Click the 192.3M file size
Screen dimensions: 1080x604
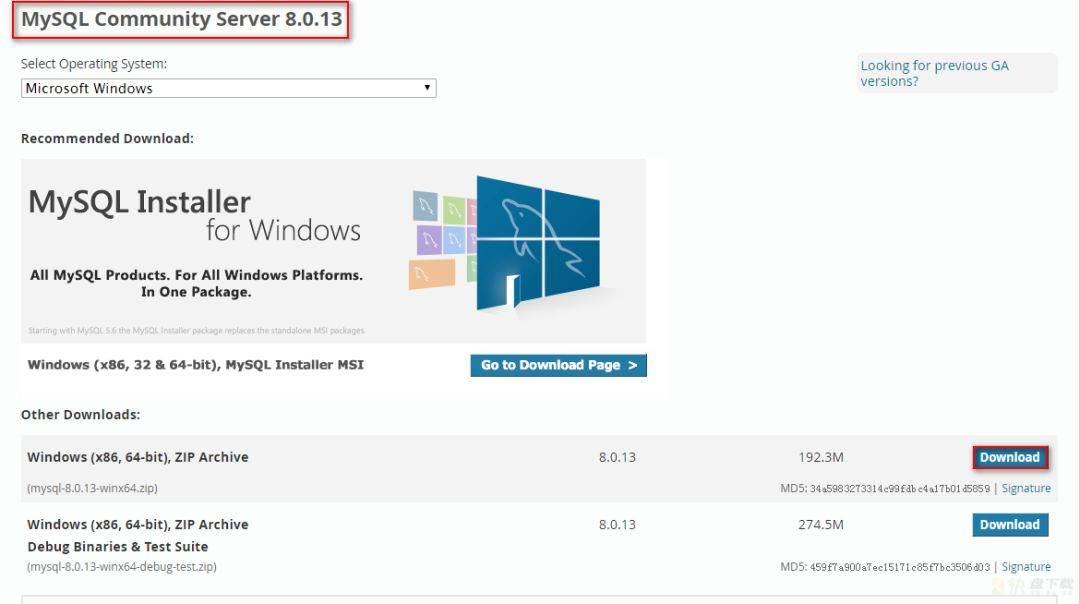pyautogui.click(x=821, y=457)
